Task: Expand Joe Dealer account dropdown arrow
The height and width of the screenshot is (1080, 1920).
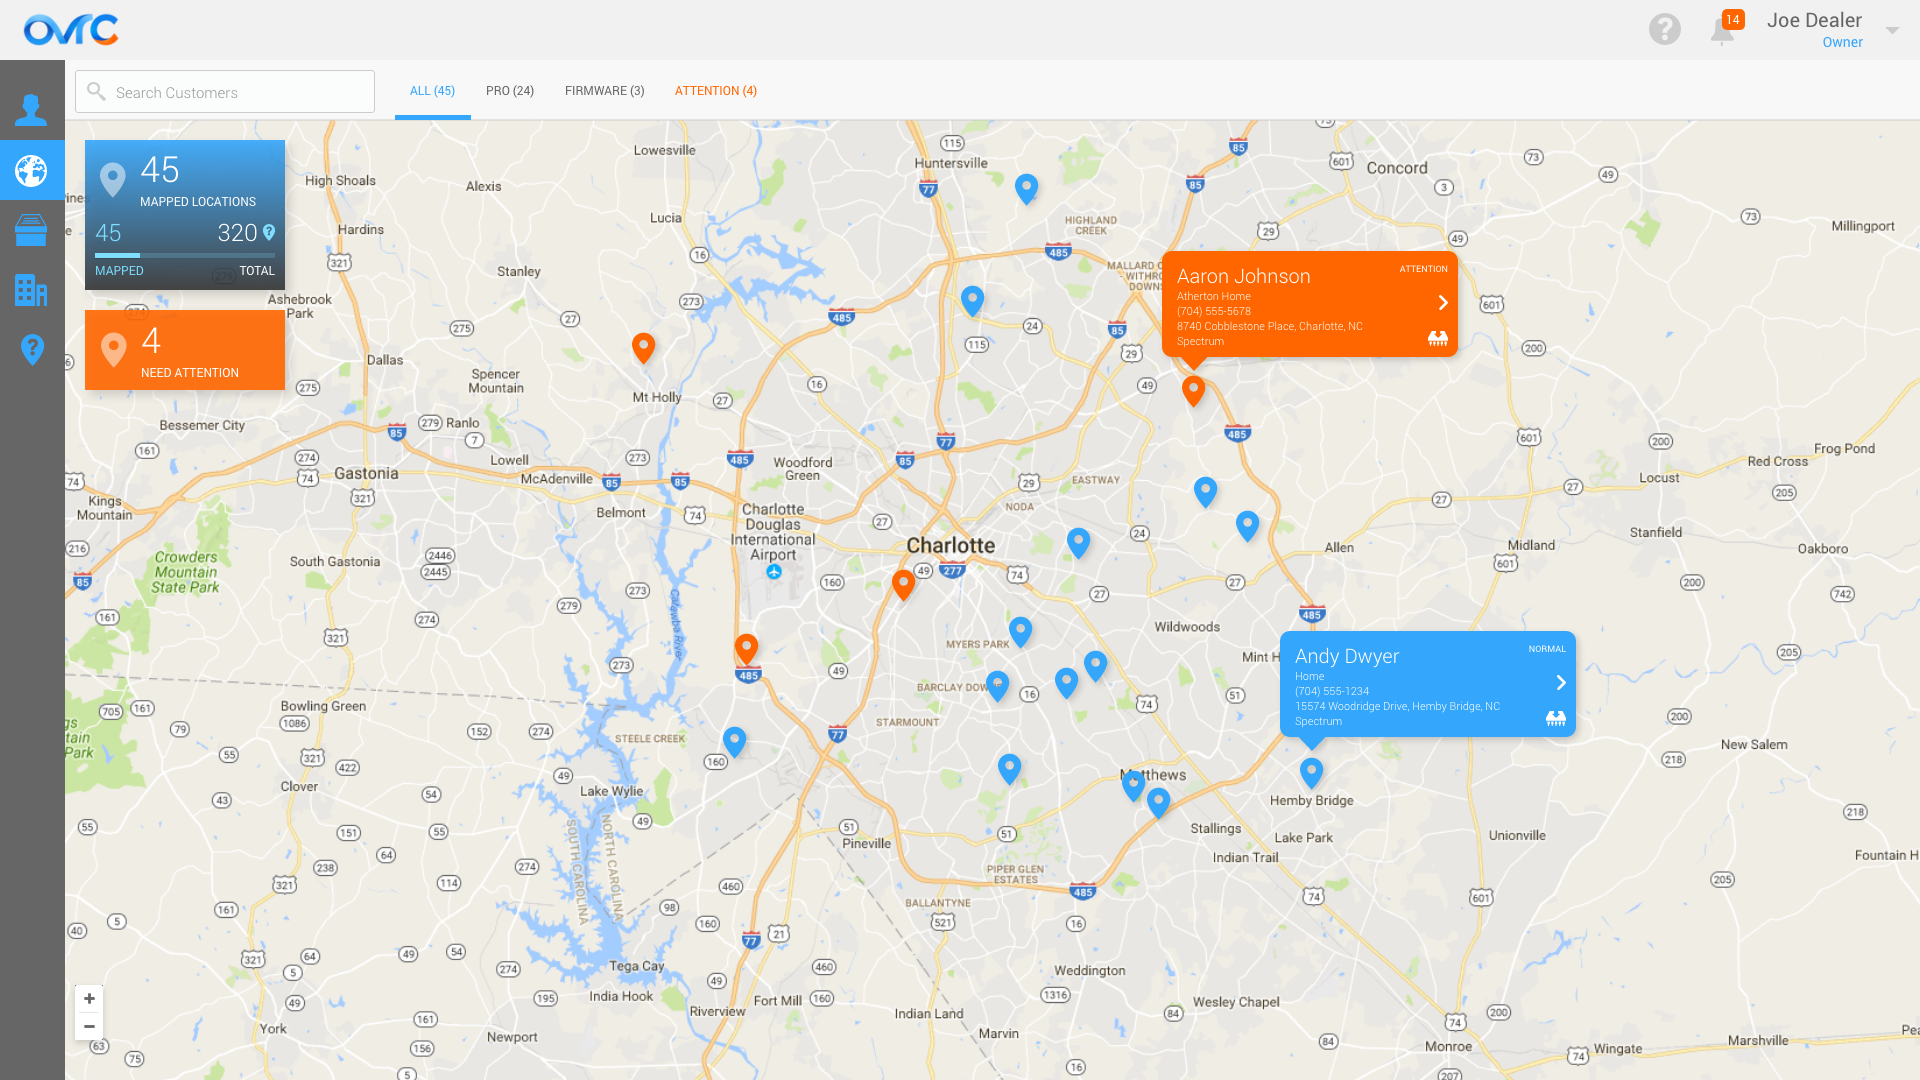Action: [x=1892, y=30]
